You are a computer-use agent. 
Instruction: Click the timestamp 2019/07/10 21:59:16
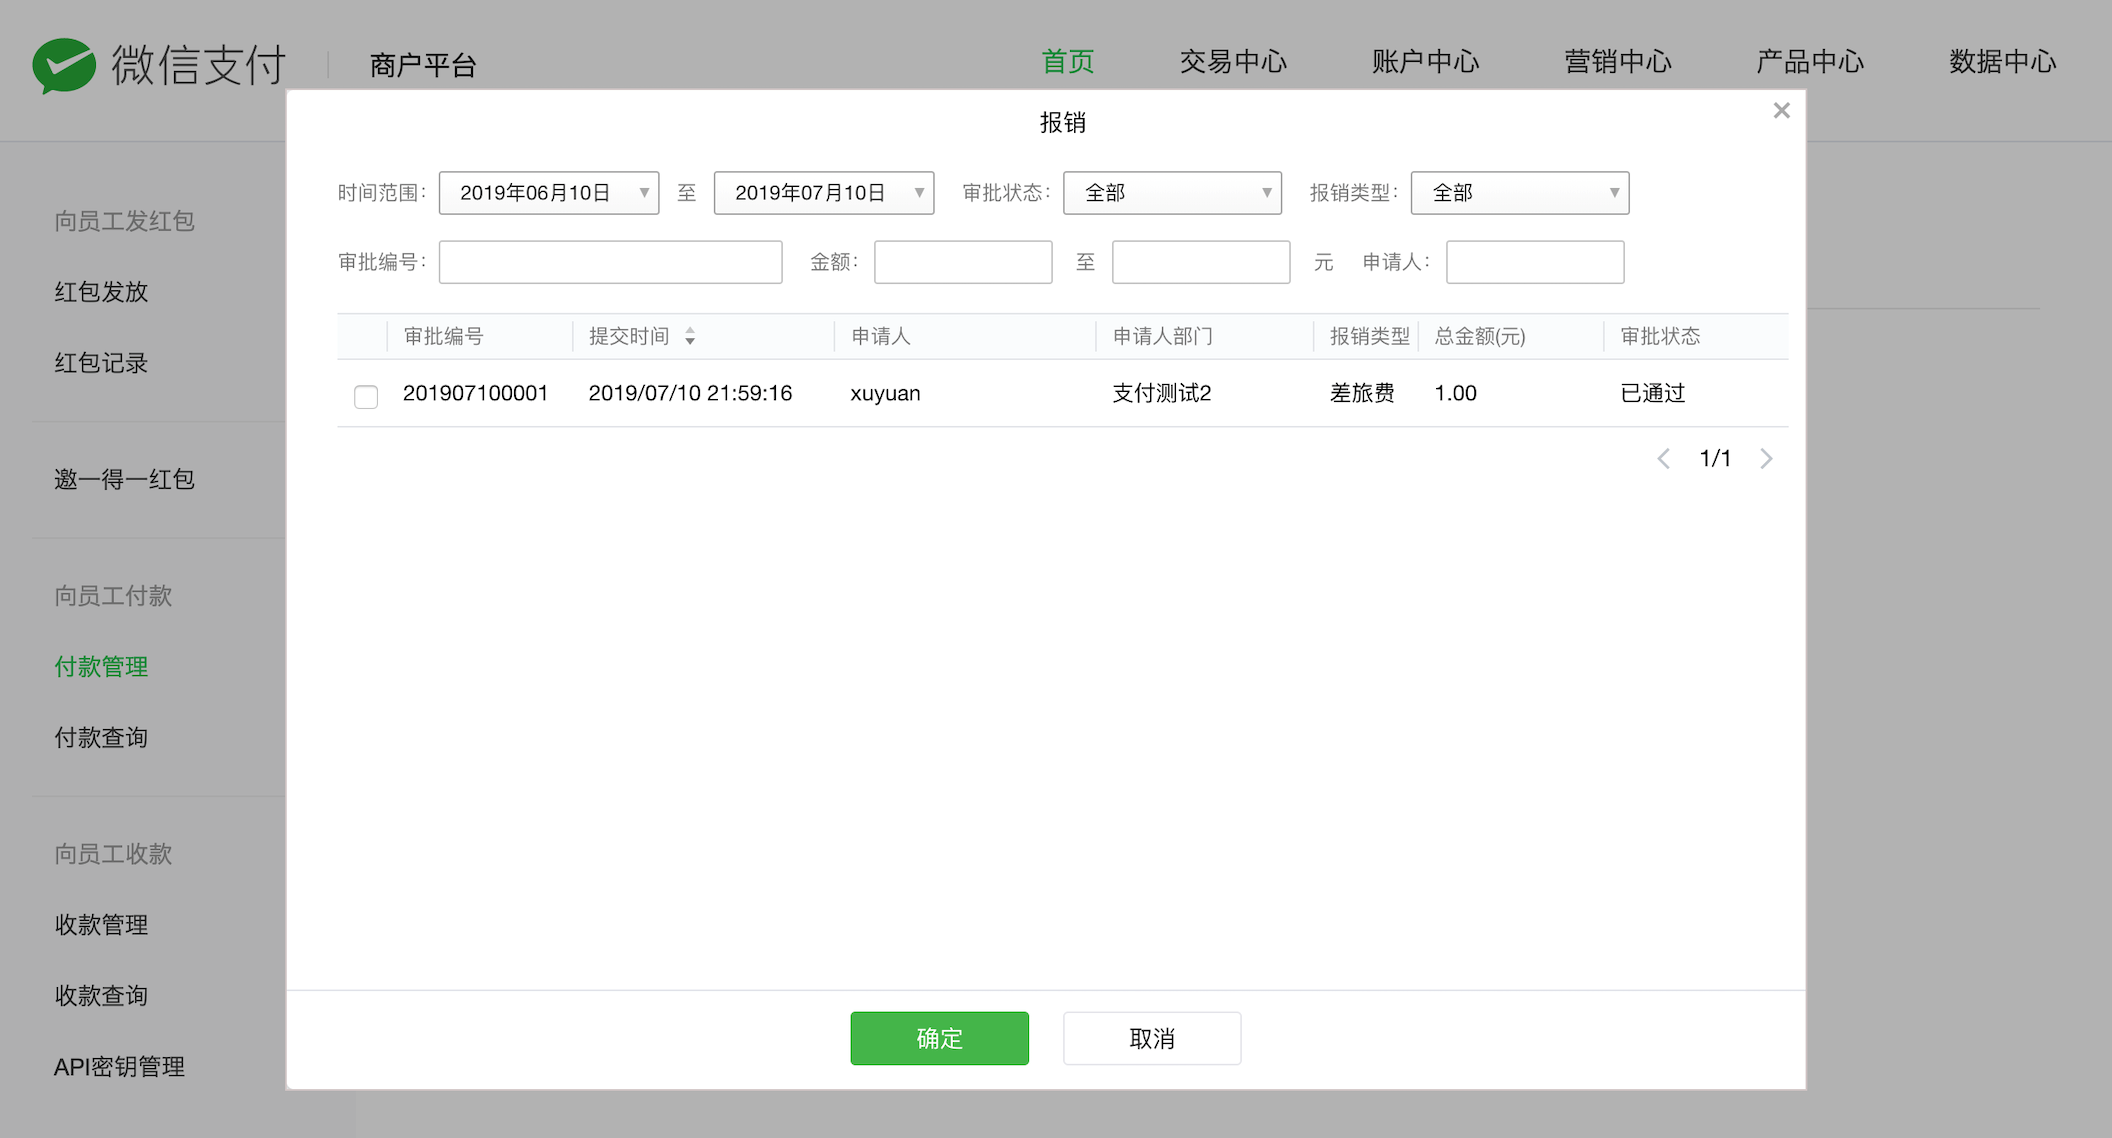click(690, 393)
